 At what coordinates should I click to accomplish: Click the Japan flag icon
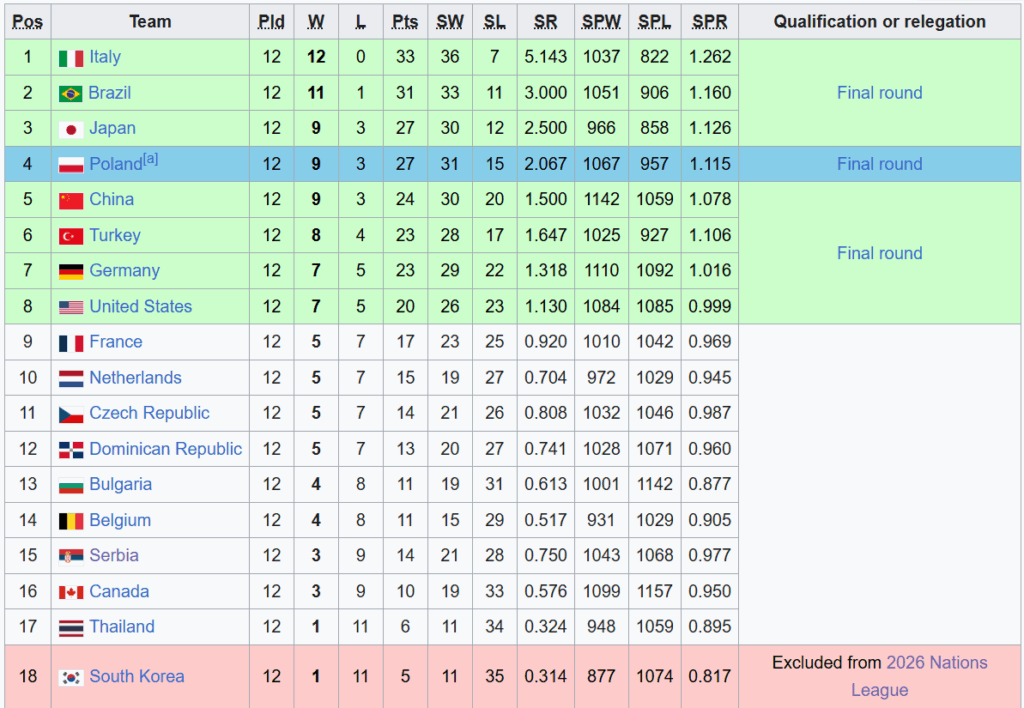[71, 129]
